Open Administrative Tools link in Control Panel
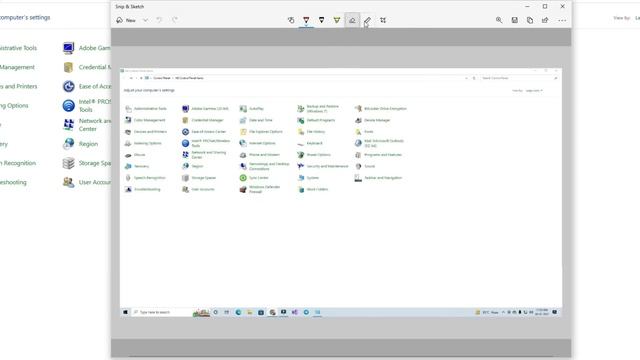Viewport: 640px width, 360px height. point(18,48)
